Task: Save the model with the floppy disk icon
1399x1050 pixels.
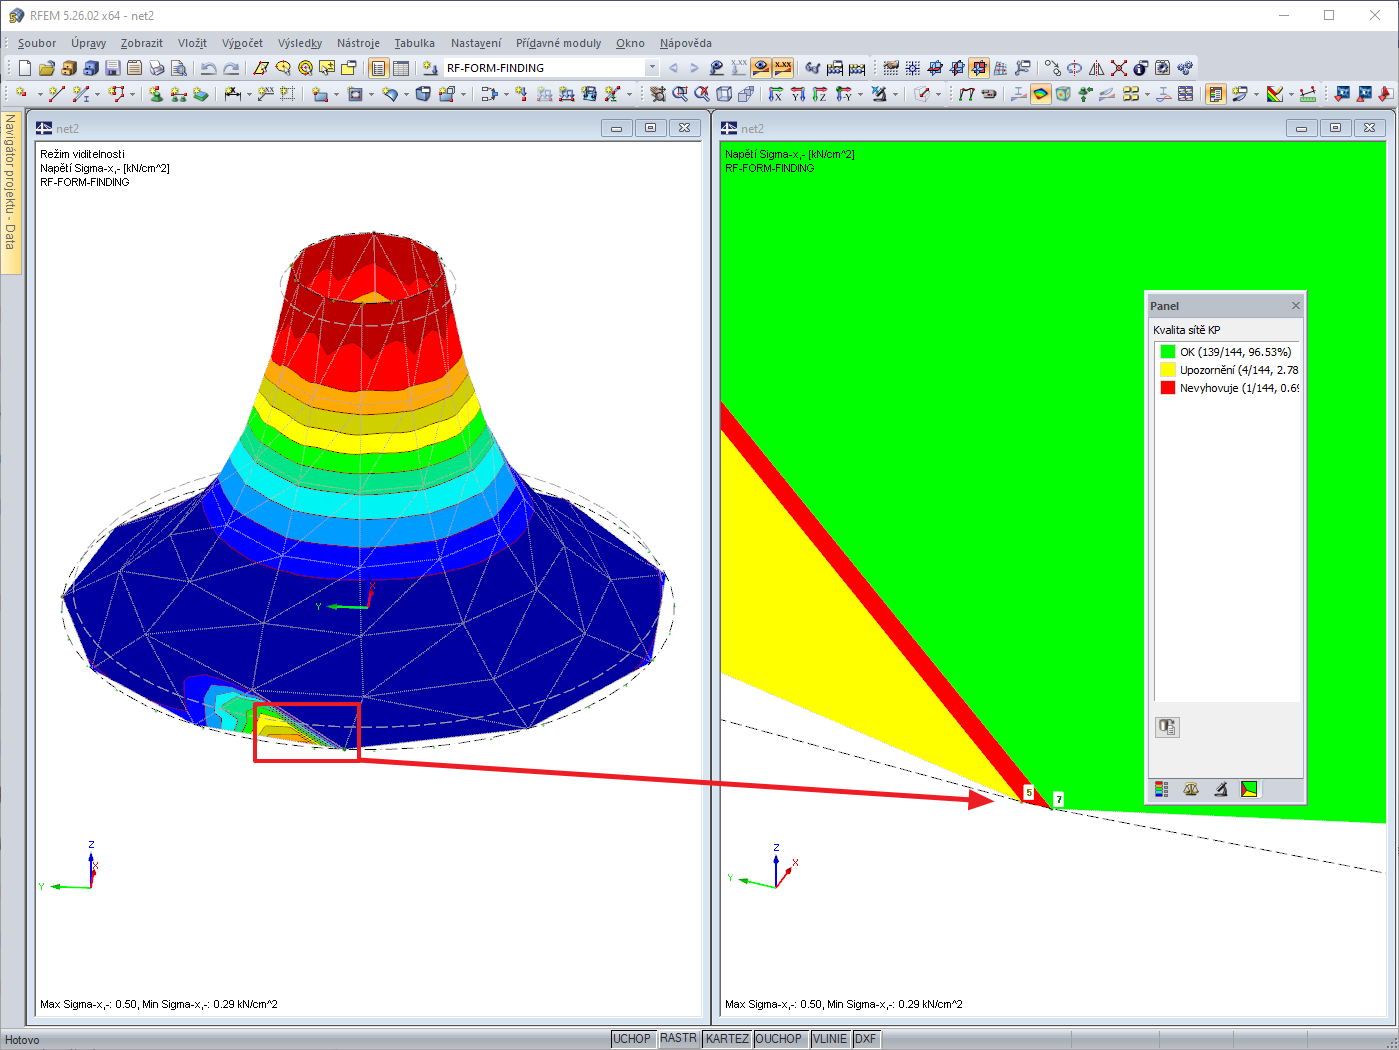Action: (113, 68)
